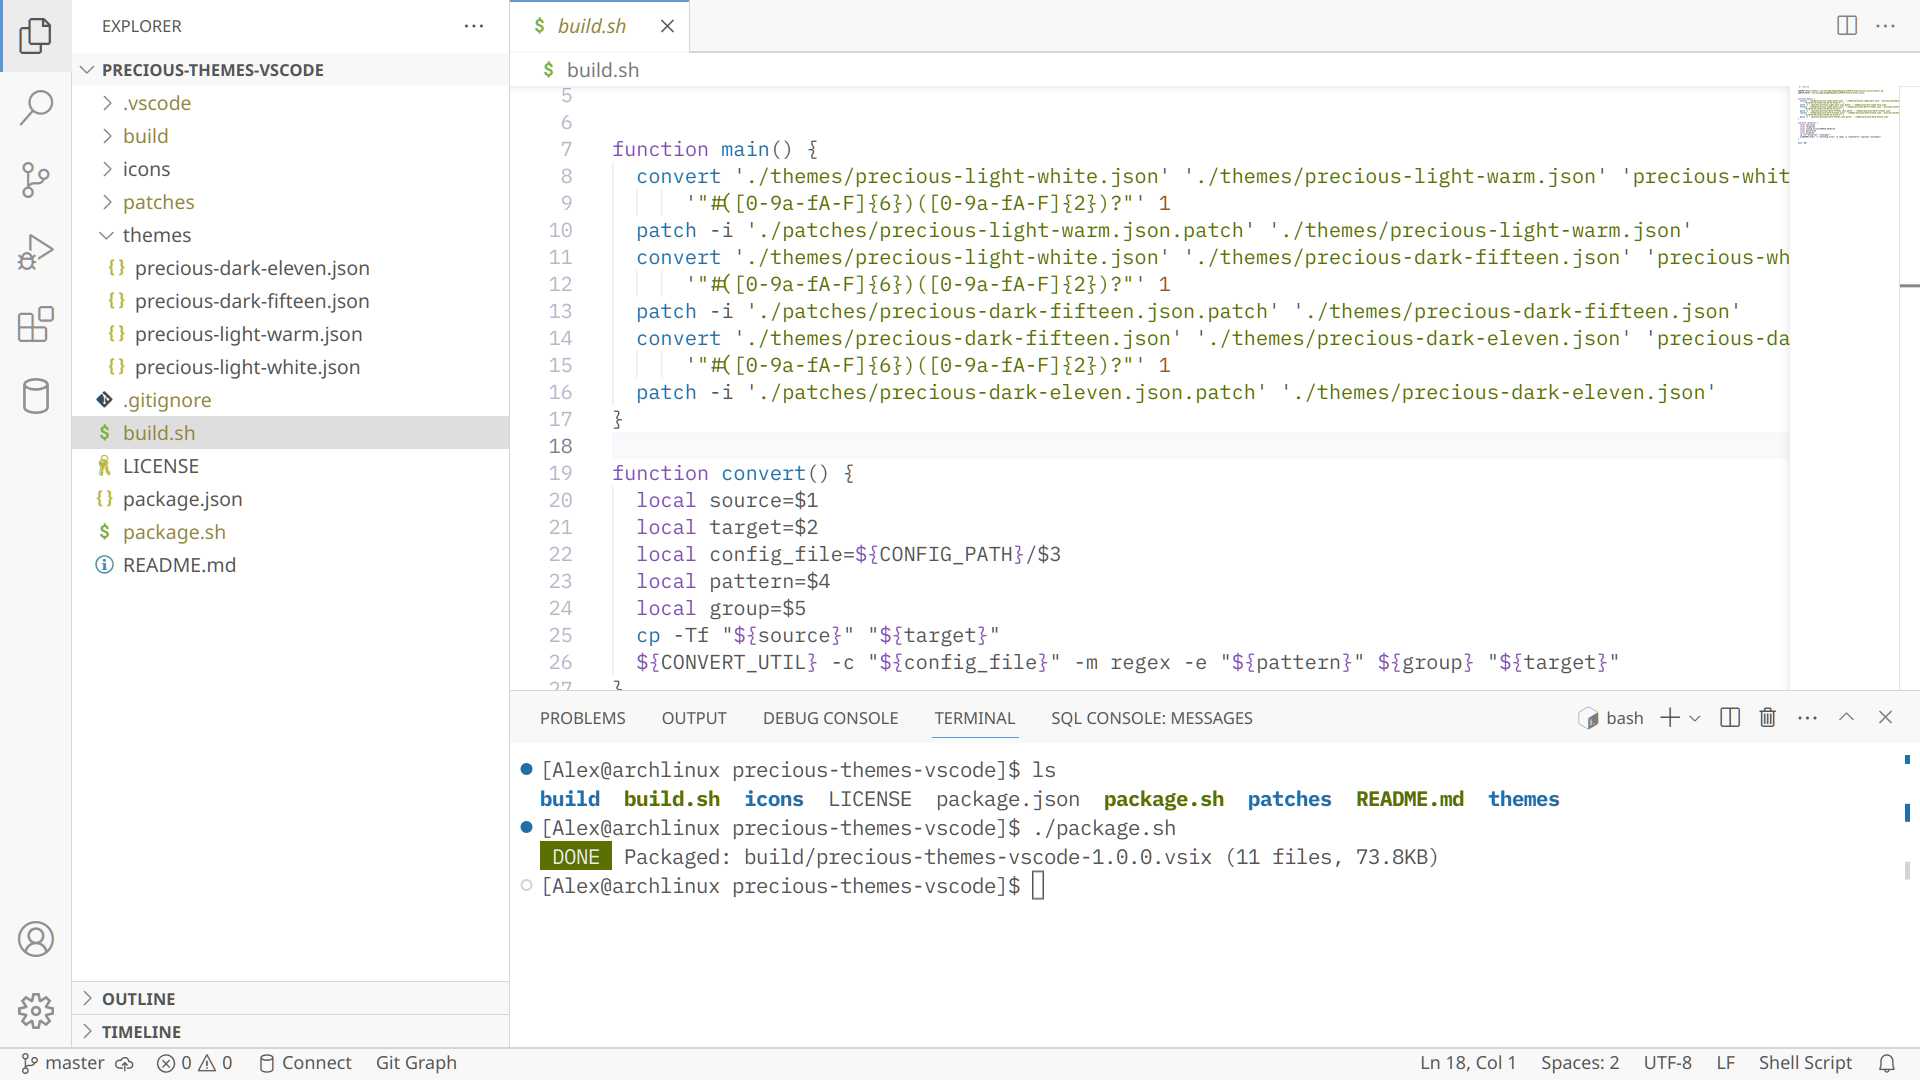Click Git Graph in status bar
The height and width of the screenshot is (1080, 1920).
[416, 1063]
